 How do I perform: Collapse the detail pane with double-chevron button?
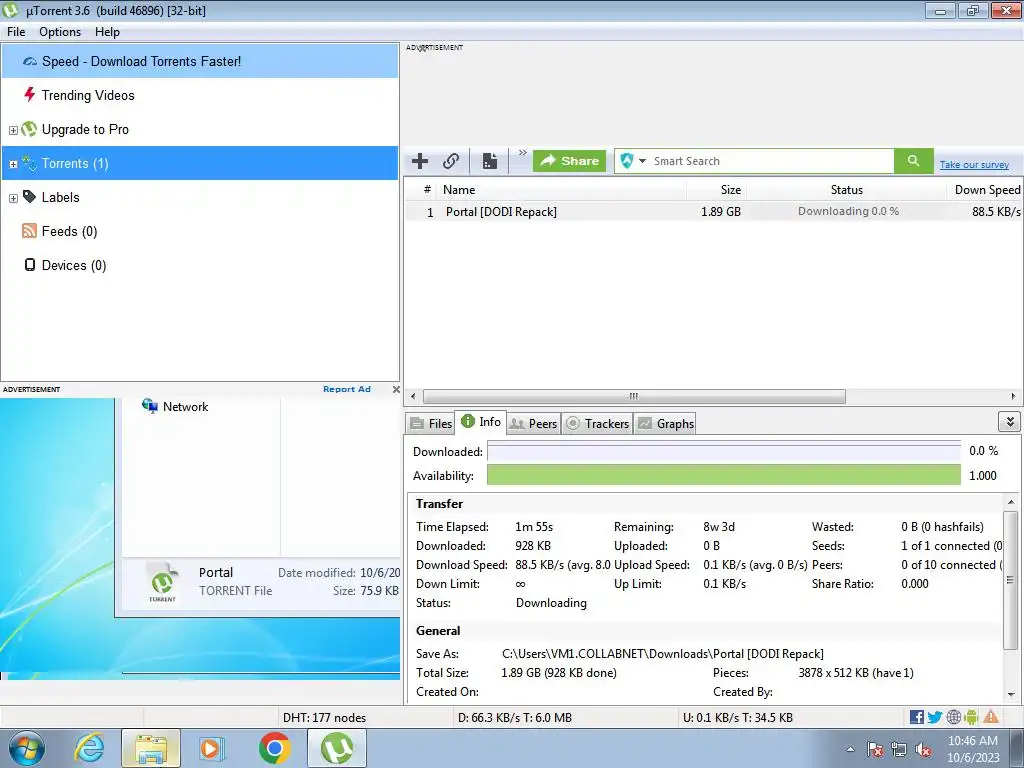[x=1010, y=422]
